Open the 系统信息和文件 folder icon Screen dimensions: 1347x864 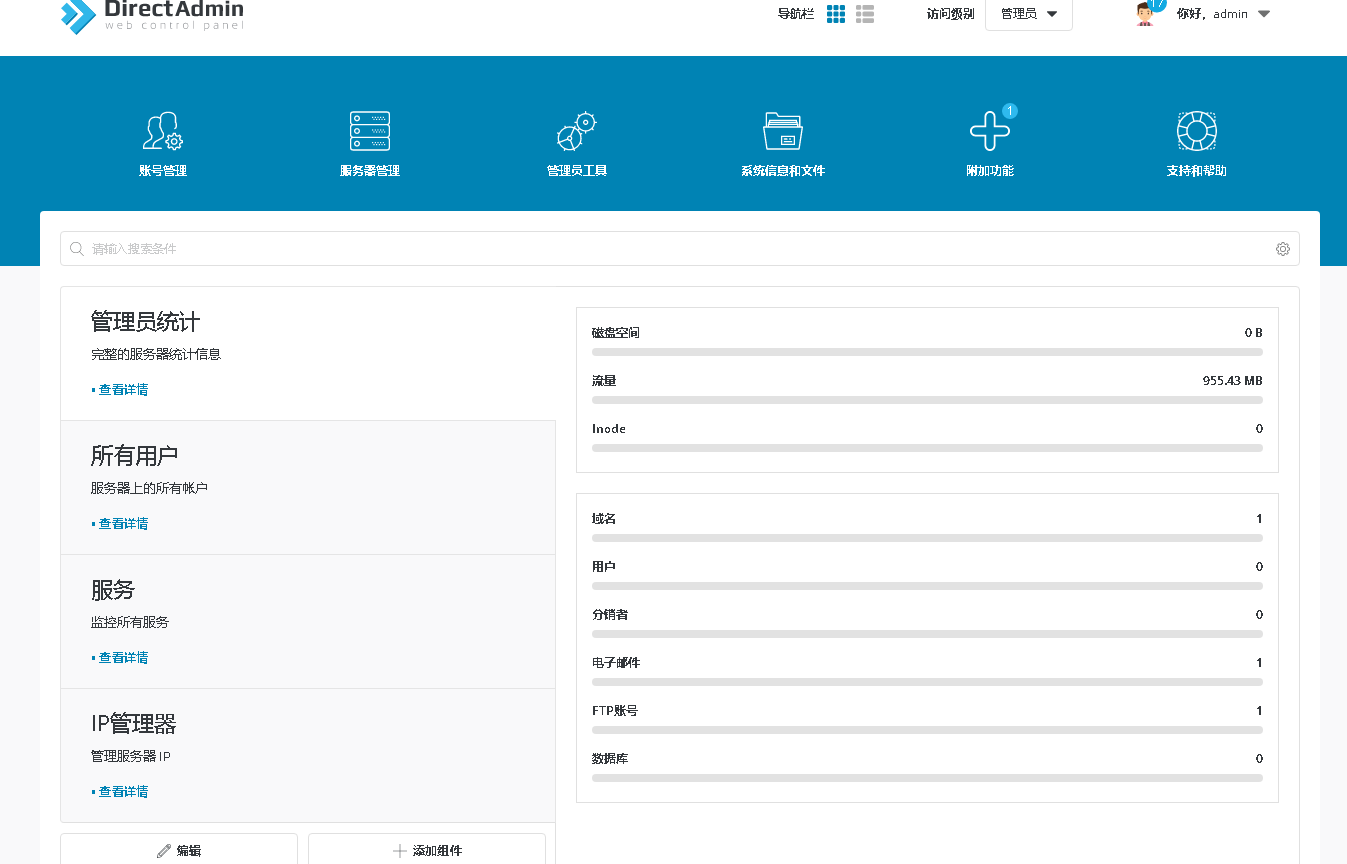pos(783,131)
